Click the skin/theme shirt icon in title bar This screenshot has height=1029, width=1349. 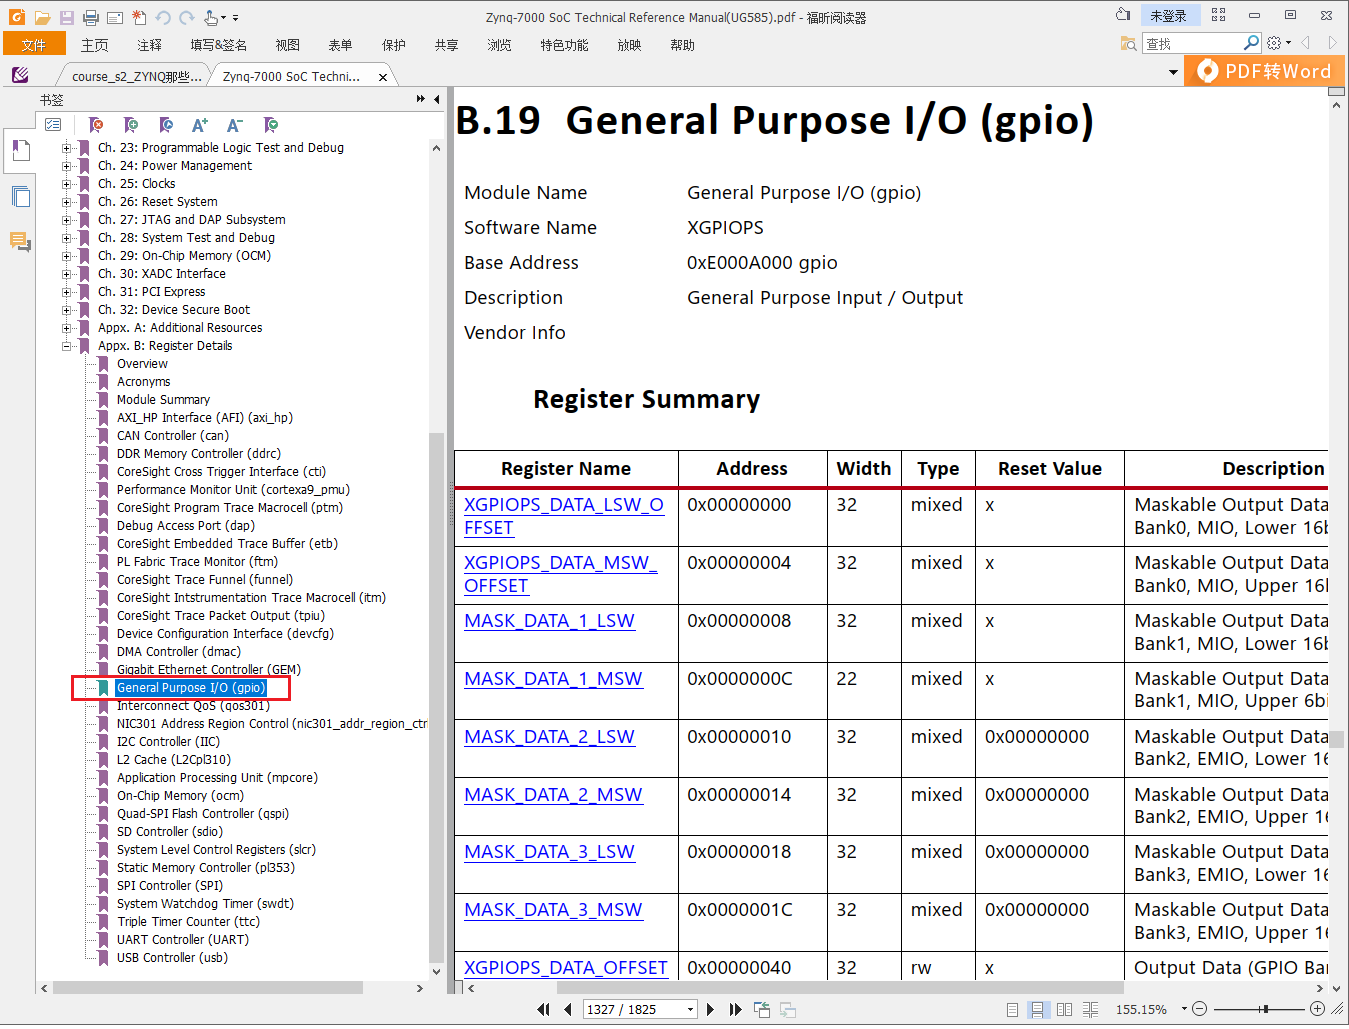point(1123,15)
